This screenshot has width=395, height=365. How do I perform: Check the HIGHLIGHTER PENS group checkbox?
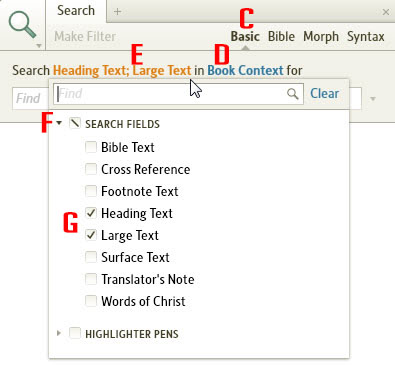coord(75,333)
